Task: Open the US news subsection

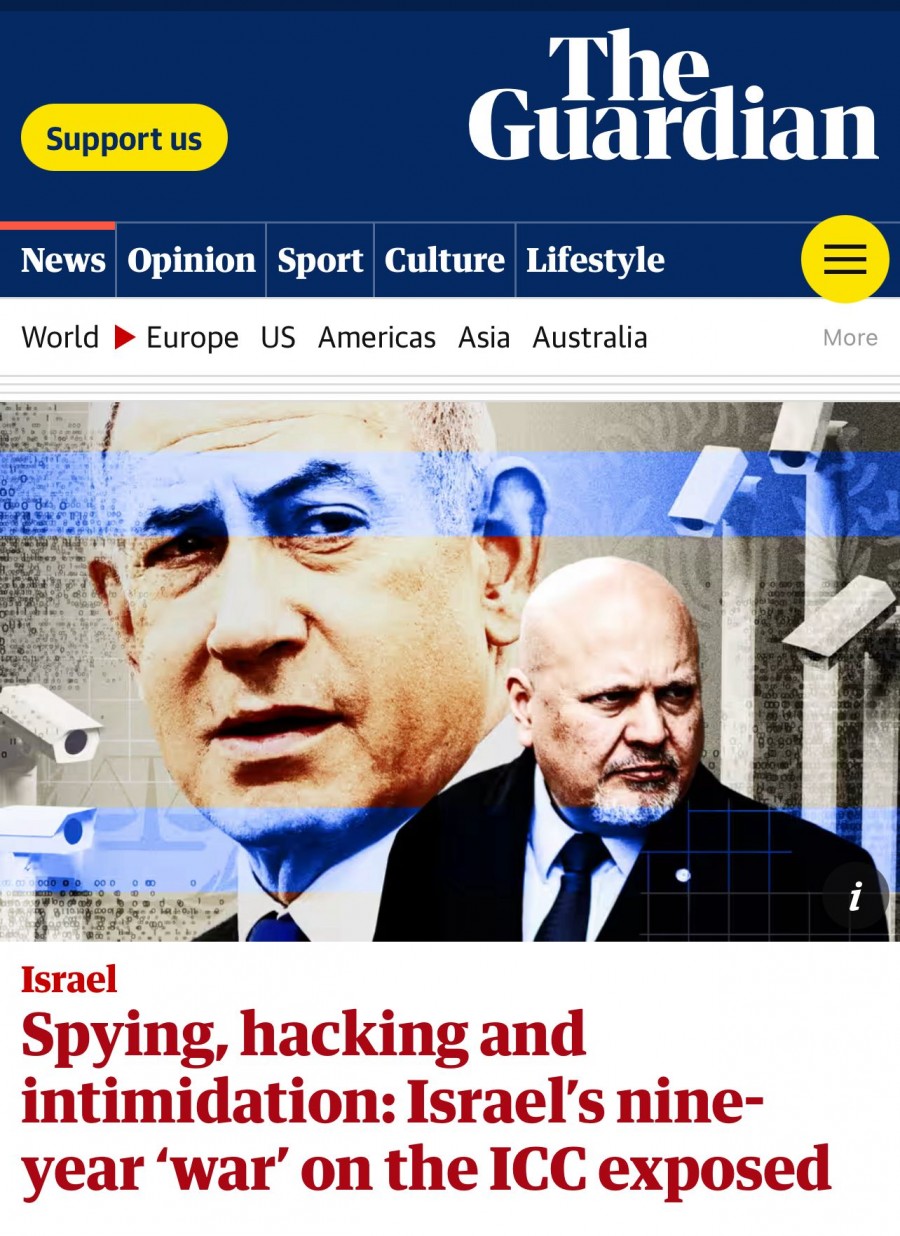Action: point(278,338)
